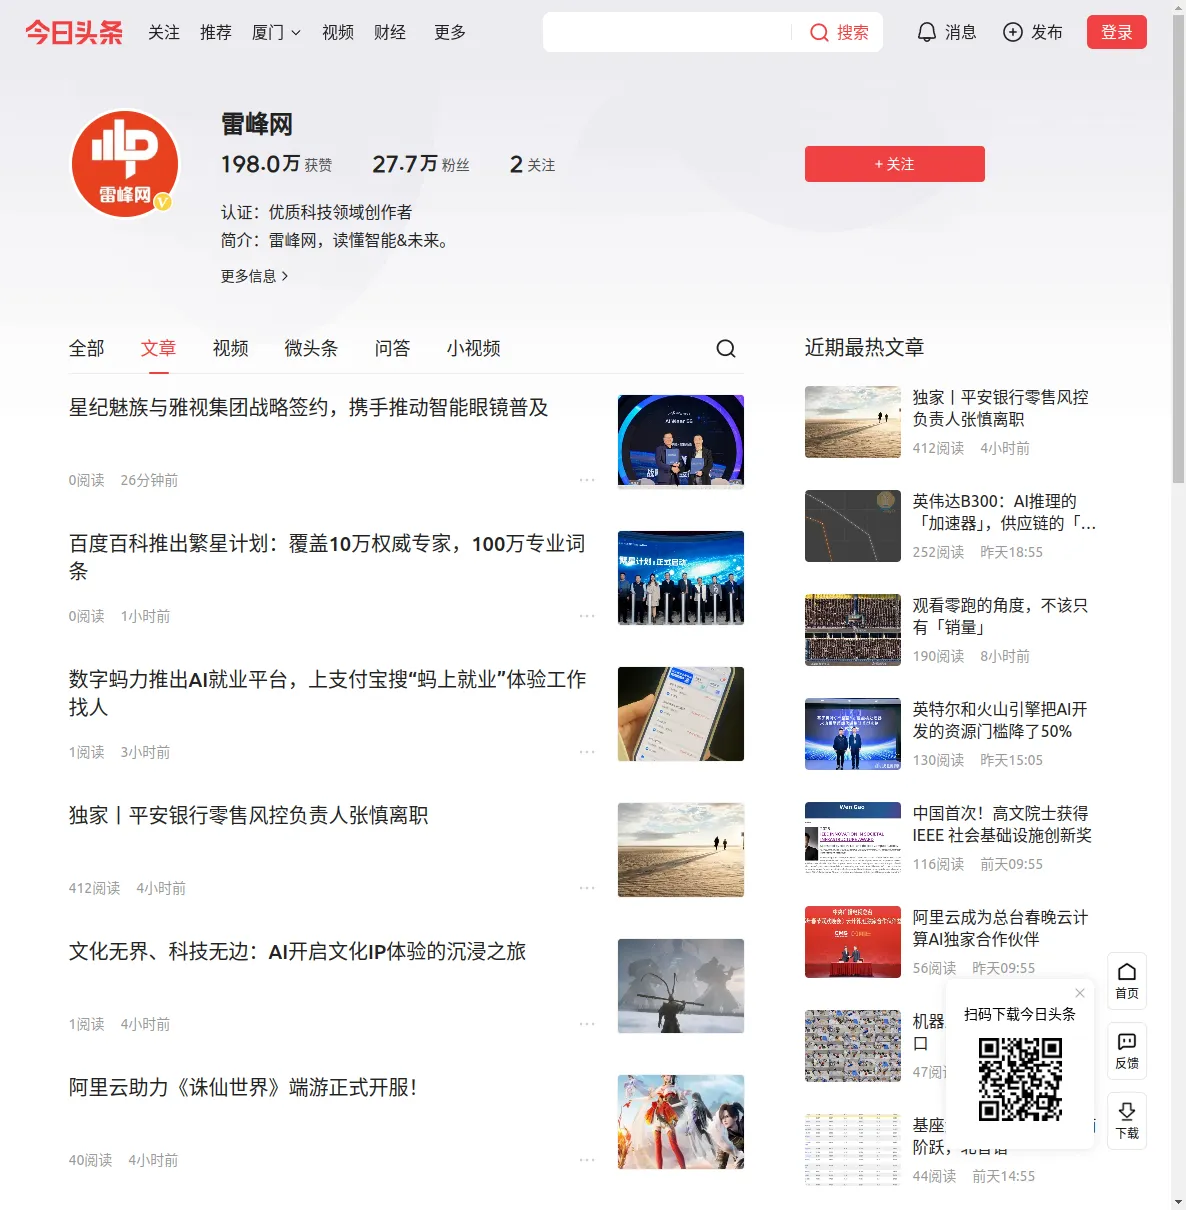The width and height of the screenshot is (1186, 1210).
Task: Open more options for 诛仙世界 article
Action: point(587,1160)
